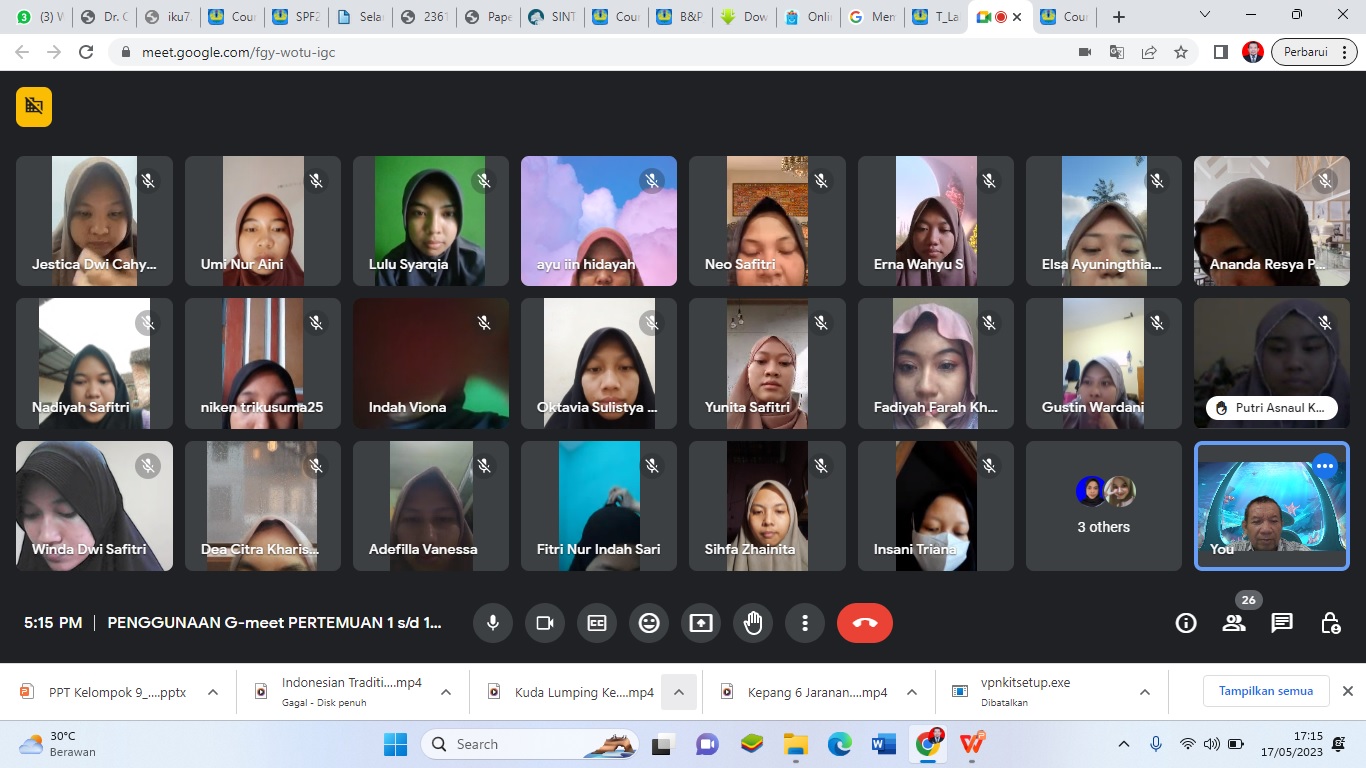Open the emoji reactions button

[x=649, y=623]
